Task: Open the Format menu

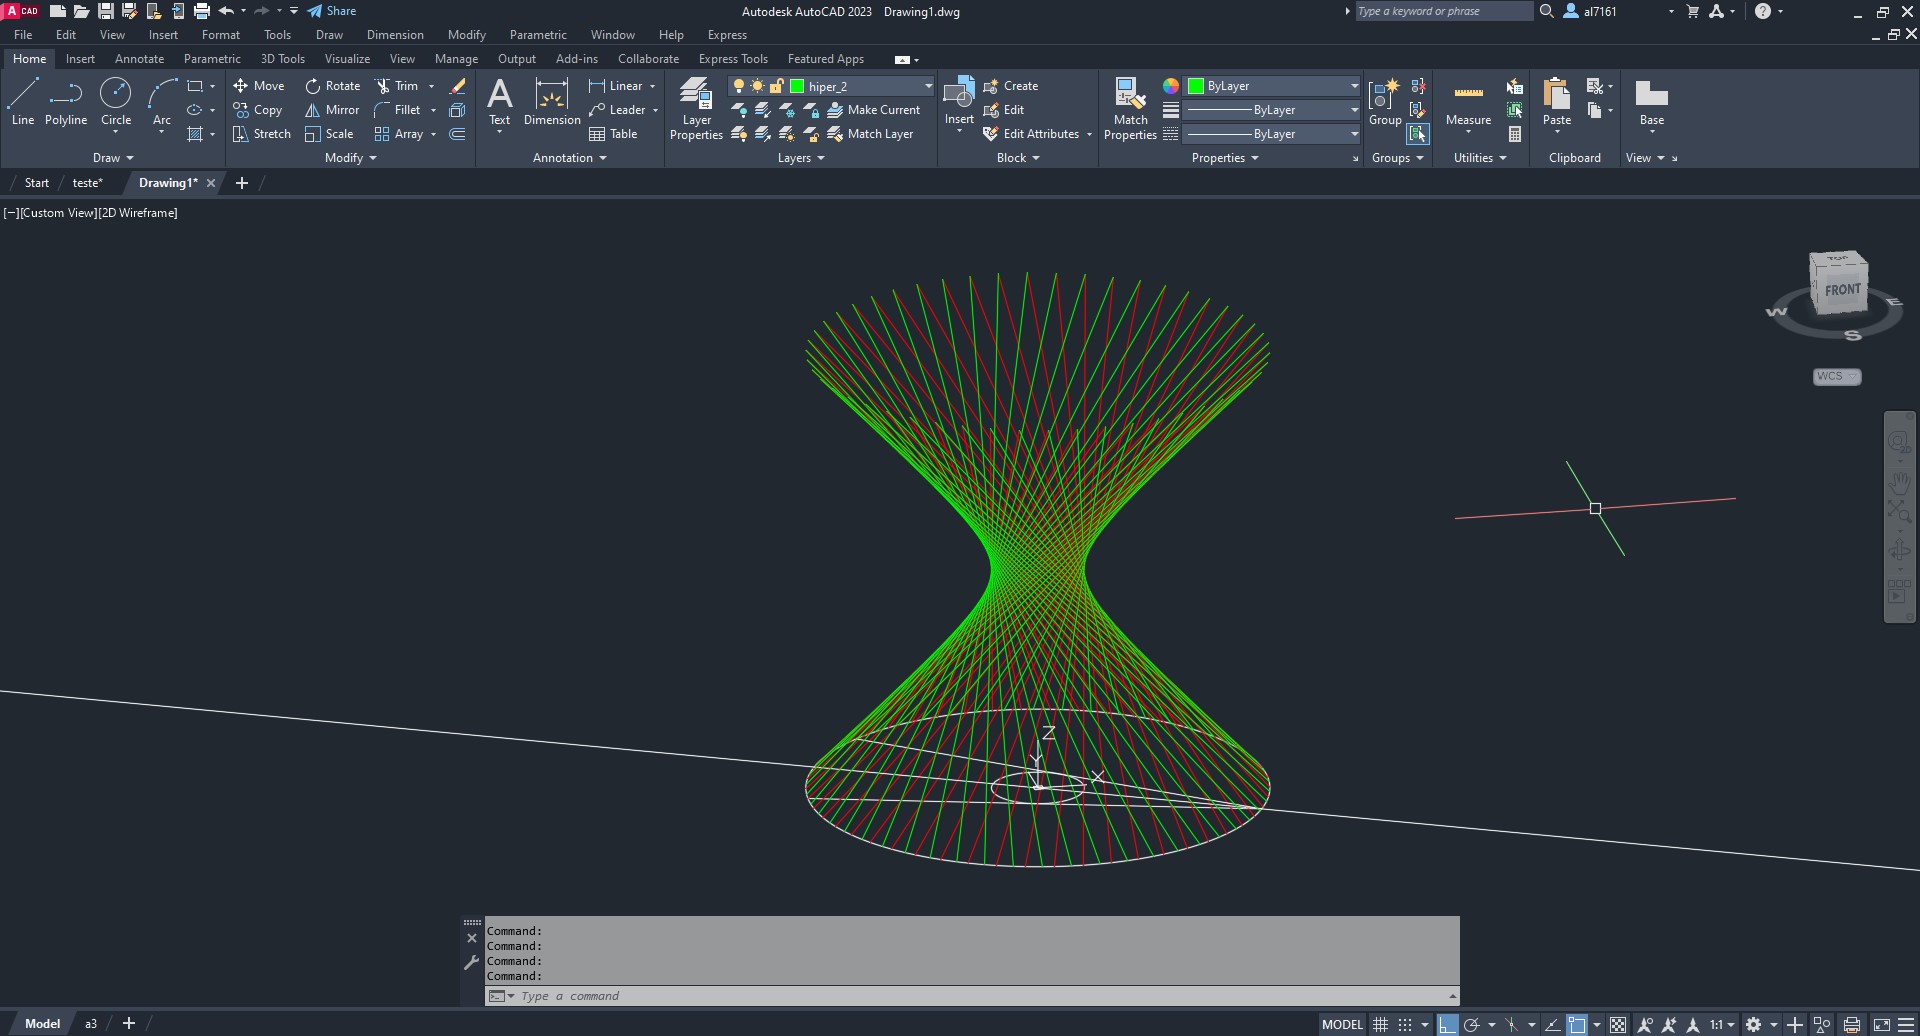Action: tap(220, 35)
